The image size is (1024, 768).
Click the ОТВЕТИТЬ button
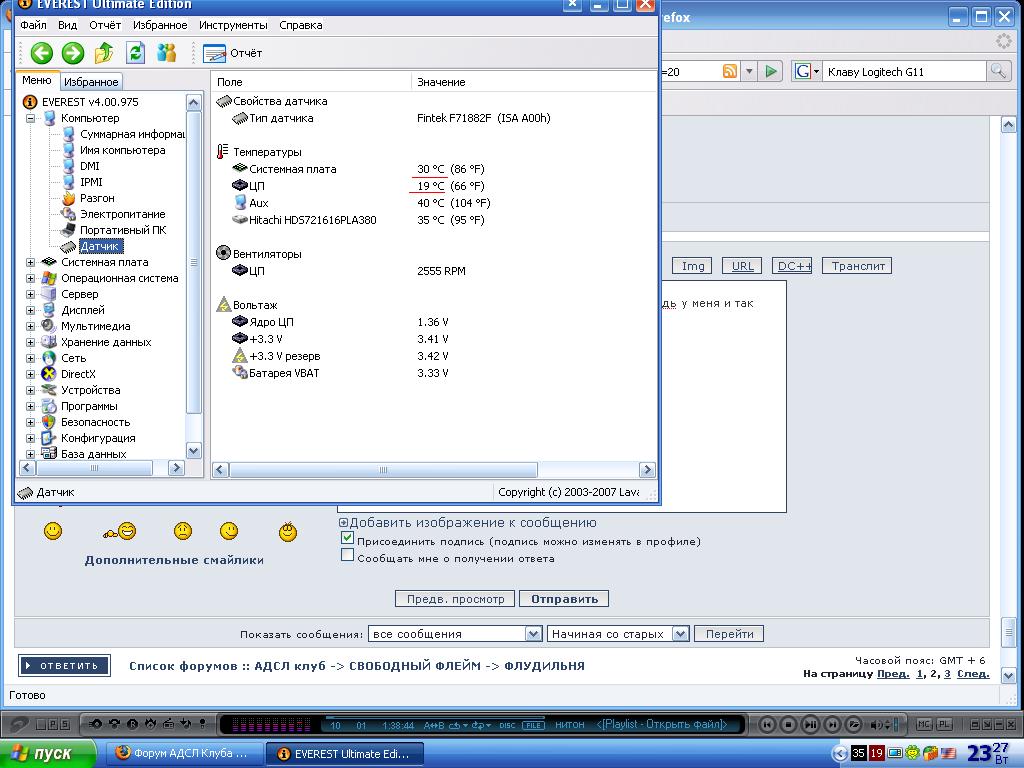(64, 665)
